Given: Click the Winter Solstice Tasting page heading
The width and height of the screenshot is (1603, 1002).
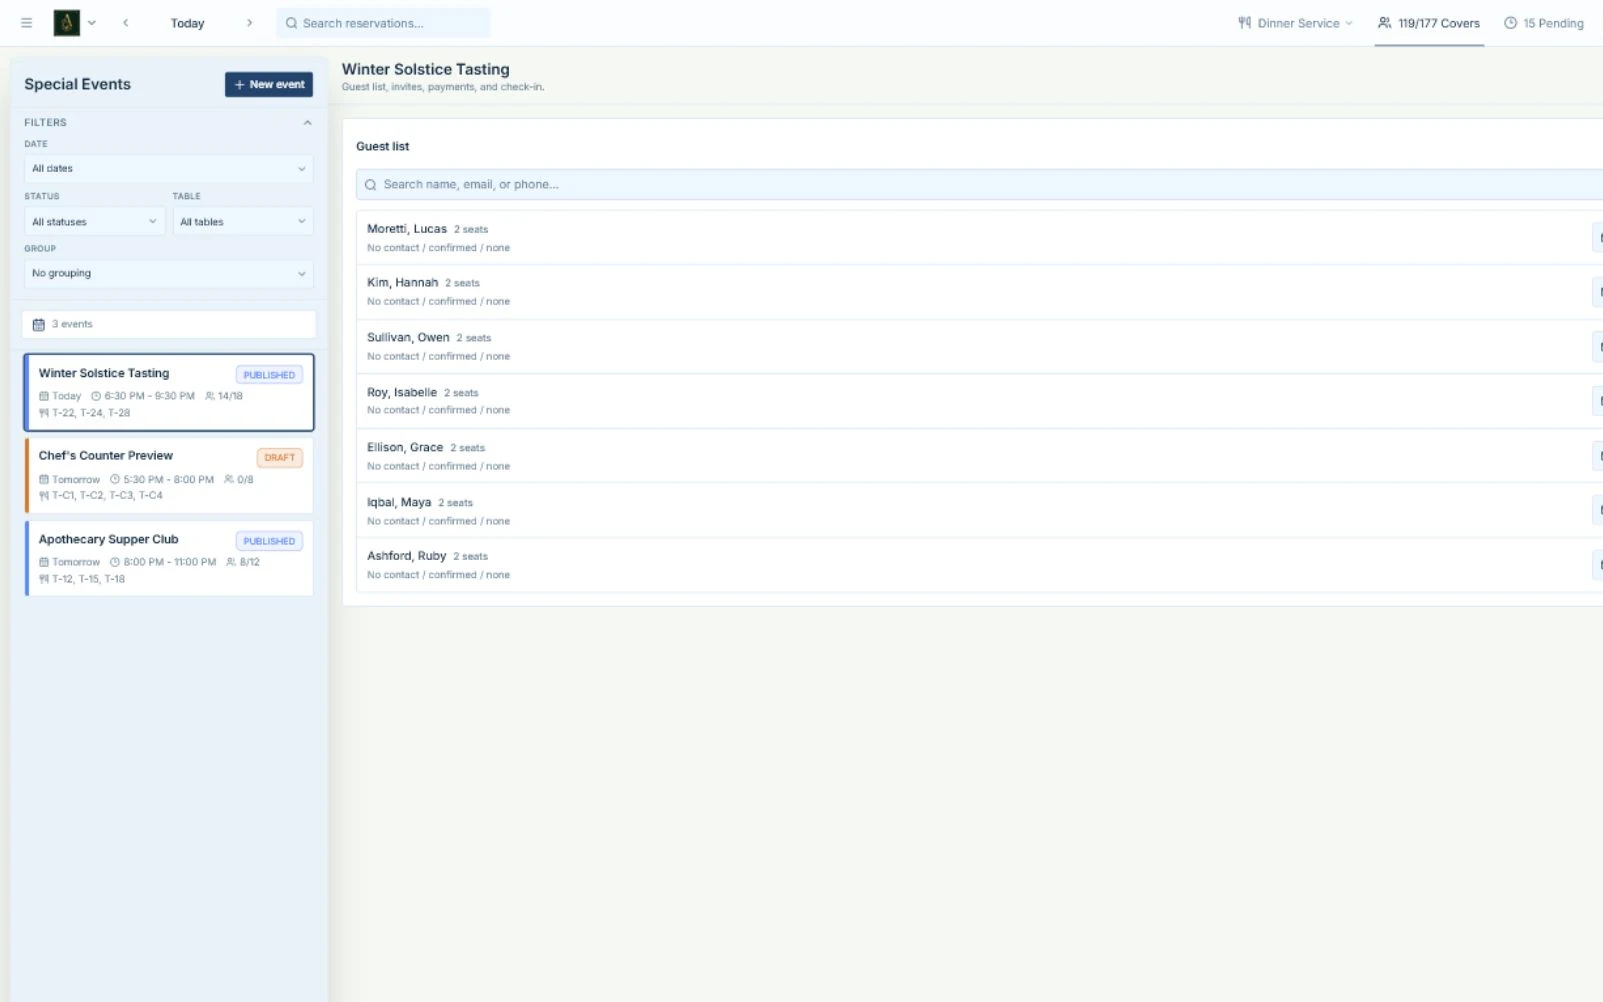Looking at the screenshot, I should coord(426,69).
